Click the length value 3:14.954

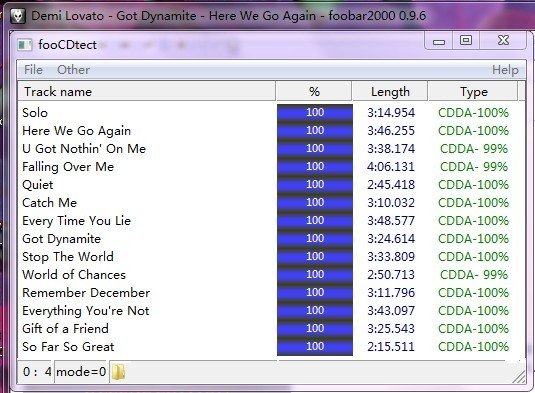(391, 113)
